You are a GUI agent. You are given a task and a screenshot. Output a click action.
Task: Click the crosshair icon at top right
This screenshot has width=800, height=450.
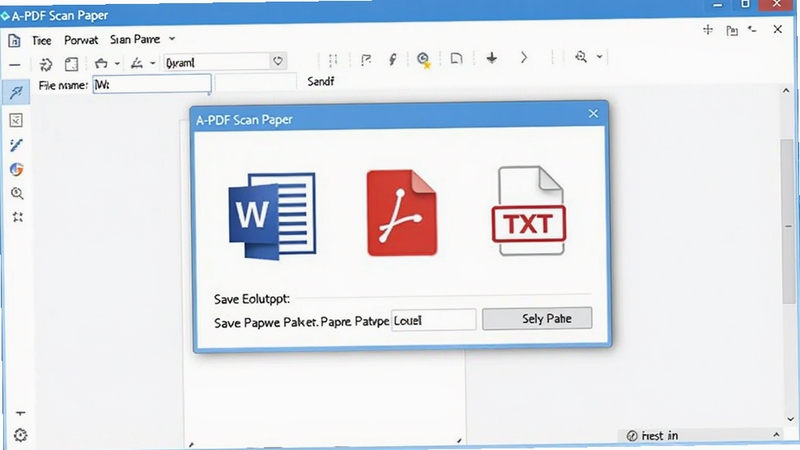pos(708,30)
